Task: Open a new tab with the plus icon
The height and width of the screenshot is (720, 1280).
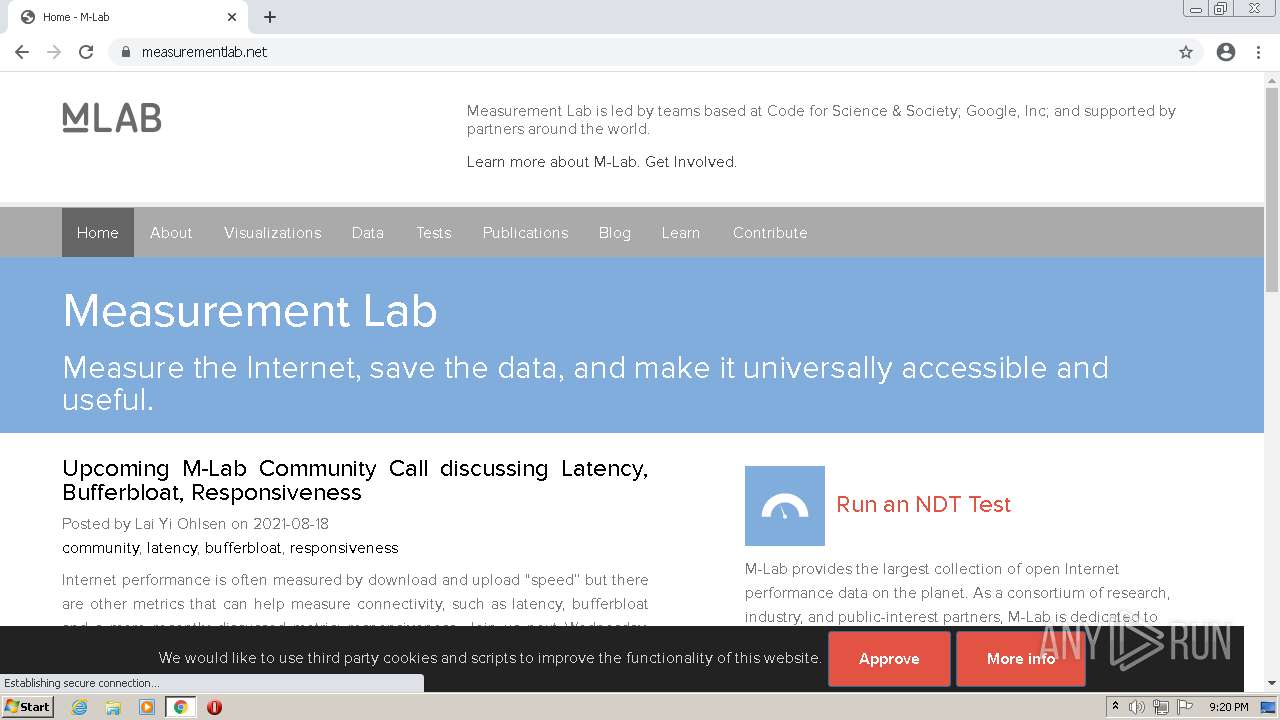Action: click(270, 17)
